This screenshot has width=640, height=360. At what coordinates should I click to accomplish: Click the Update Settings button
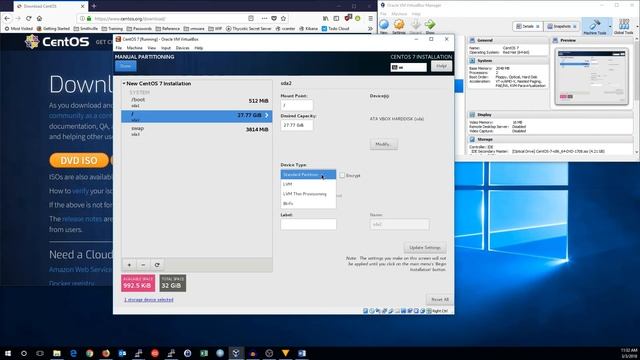pos(425,247)
